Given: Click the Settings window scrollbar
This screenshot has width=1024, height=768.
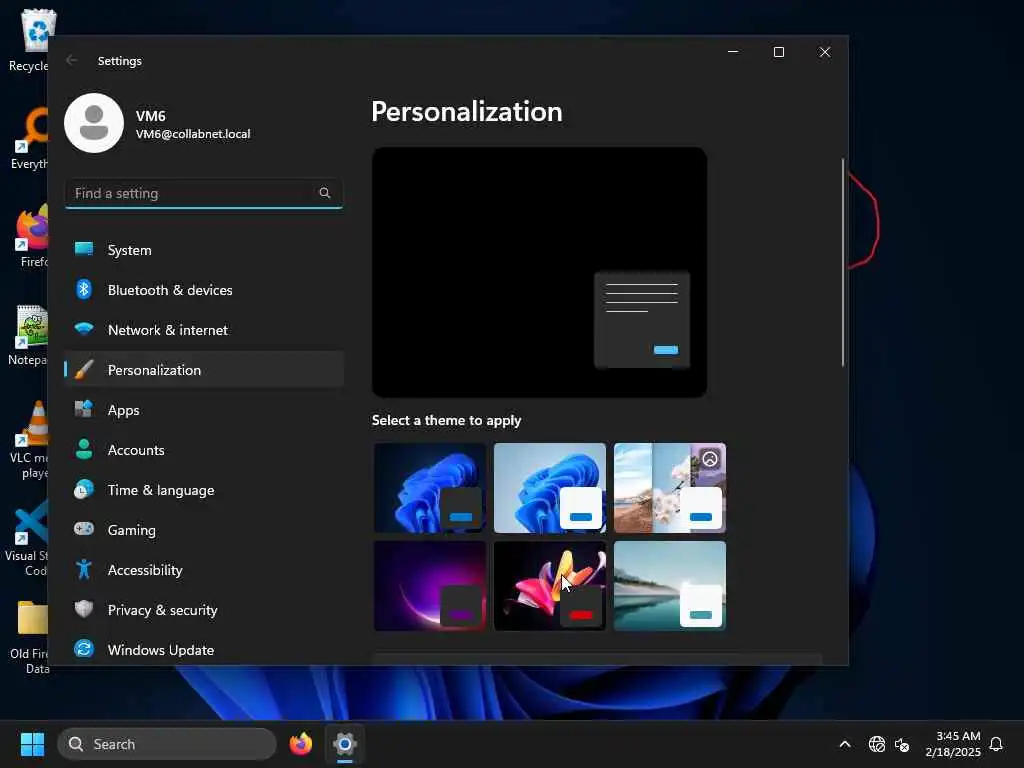Looking at the screenshot, I should click(x=843, y=262).
